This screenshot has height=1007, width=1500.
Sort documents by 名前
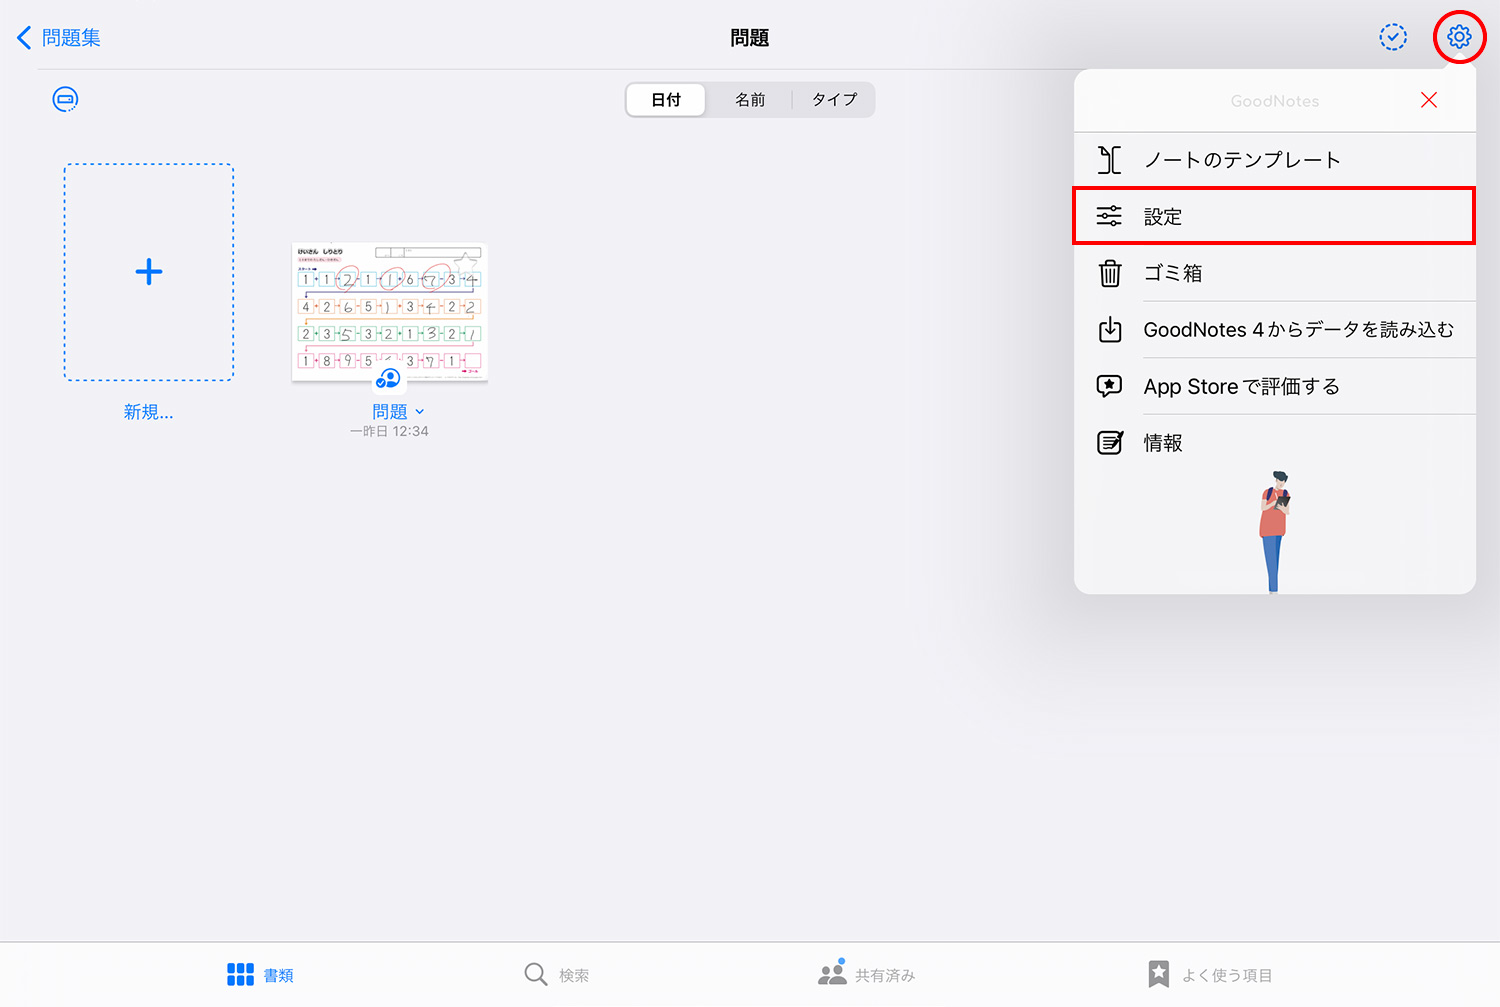coord(750,100)
